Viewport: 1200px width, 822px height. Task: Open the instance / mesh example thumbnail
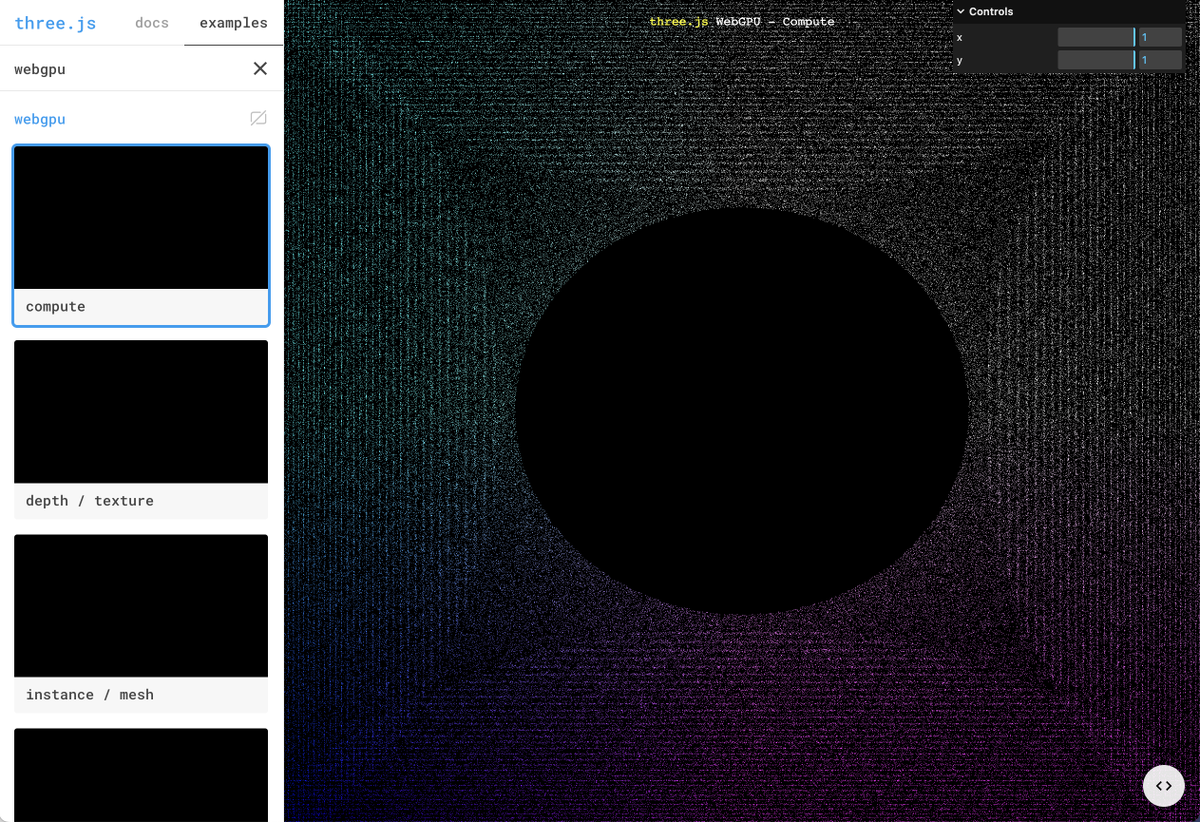141,606
